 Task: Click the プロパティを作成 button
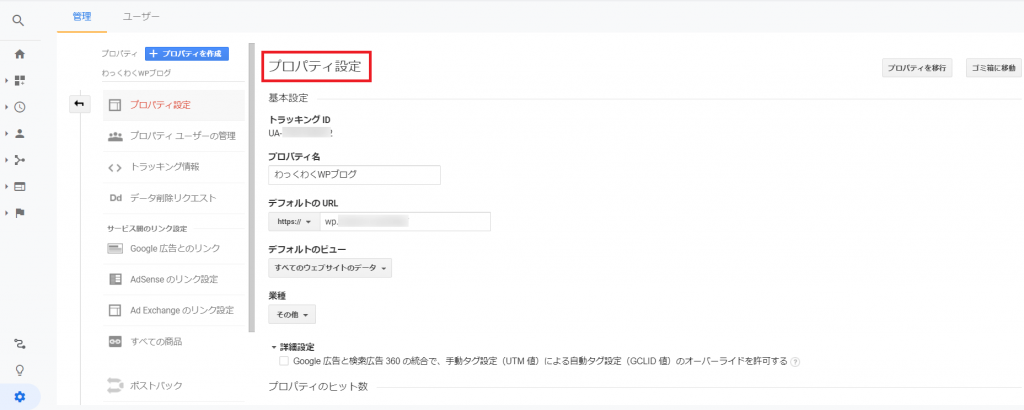(x=187, y=53)
